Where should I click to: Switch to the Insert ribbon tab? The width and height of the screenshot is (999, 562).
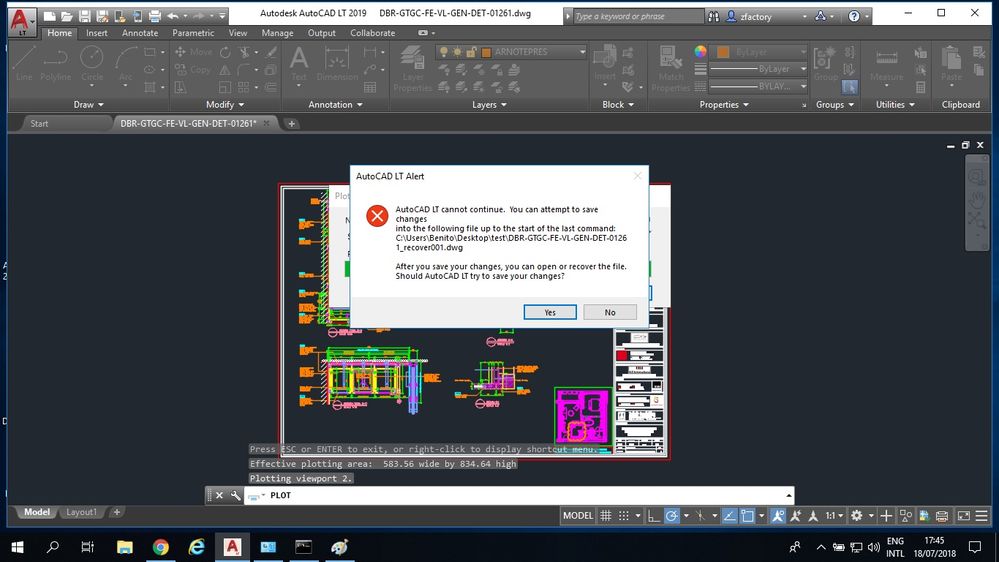tap(97, 32)
